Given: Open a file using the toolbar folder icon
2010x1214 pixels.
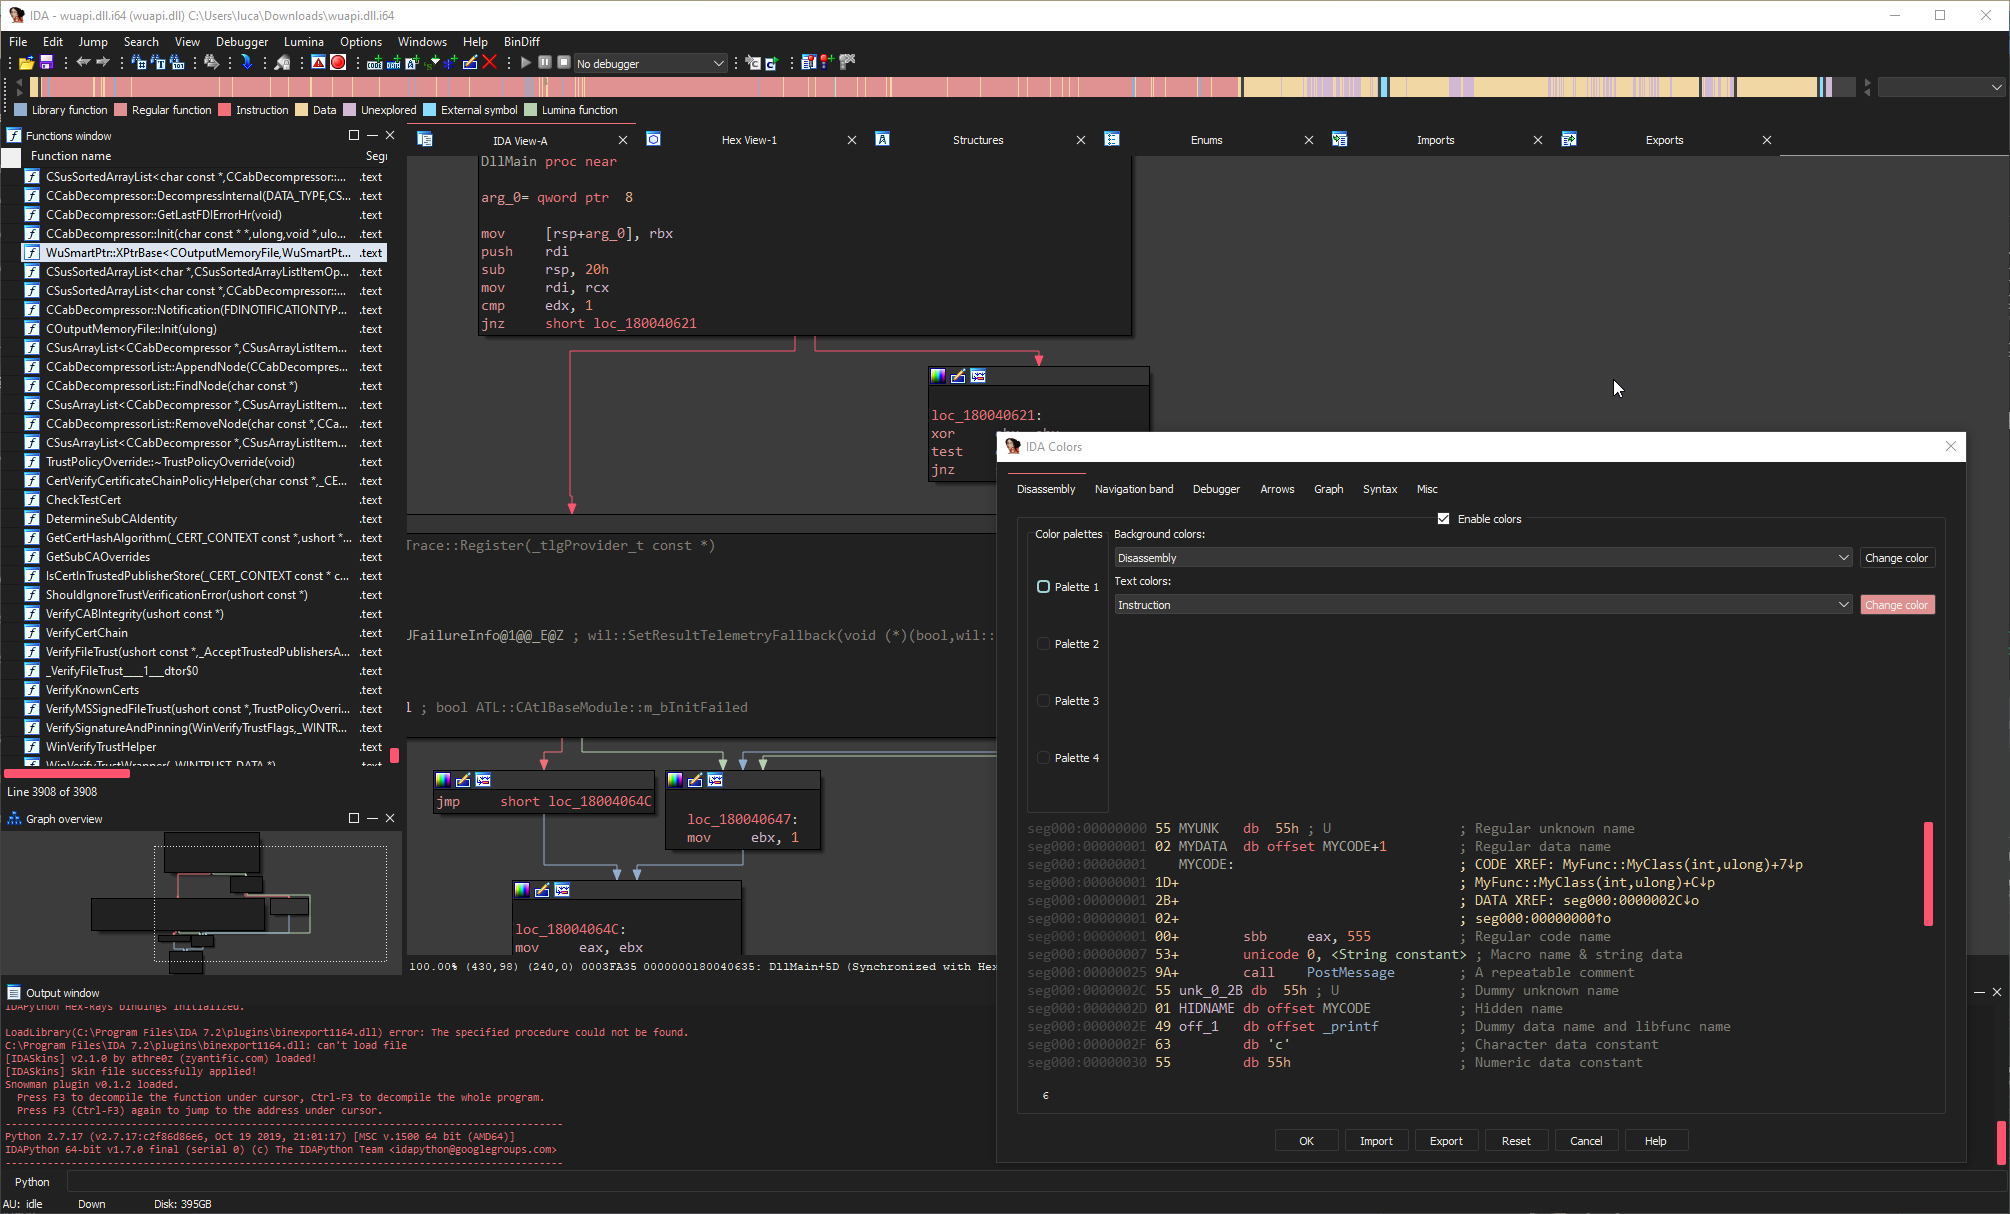Looking at the screenshot, I should (25, 62).
